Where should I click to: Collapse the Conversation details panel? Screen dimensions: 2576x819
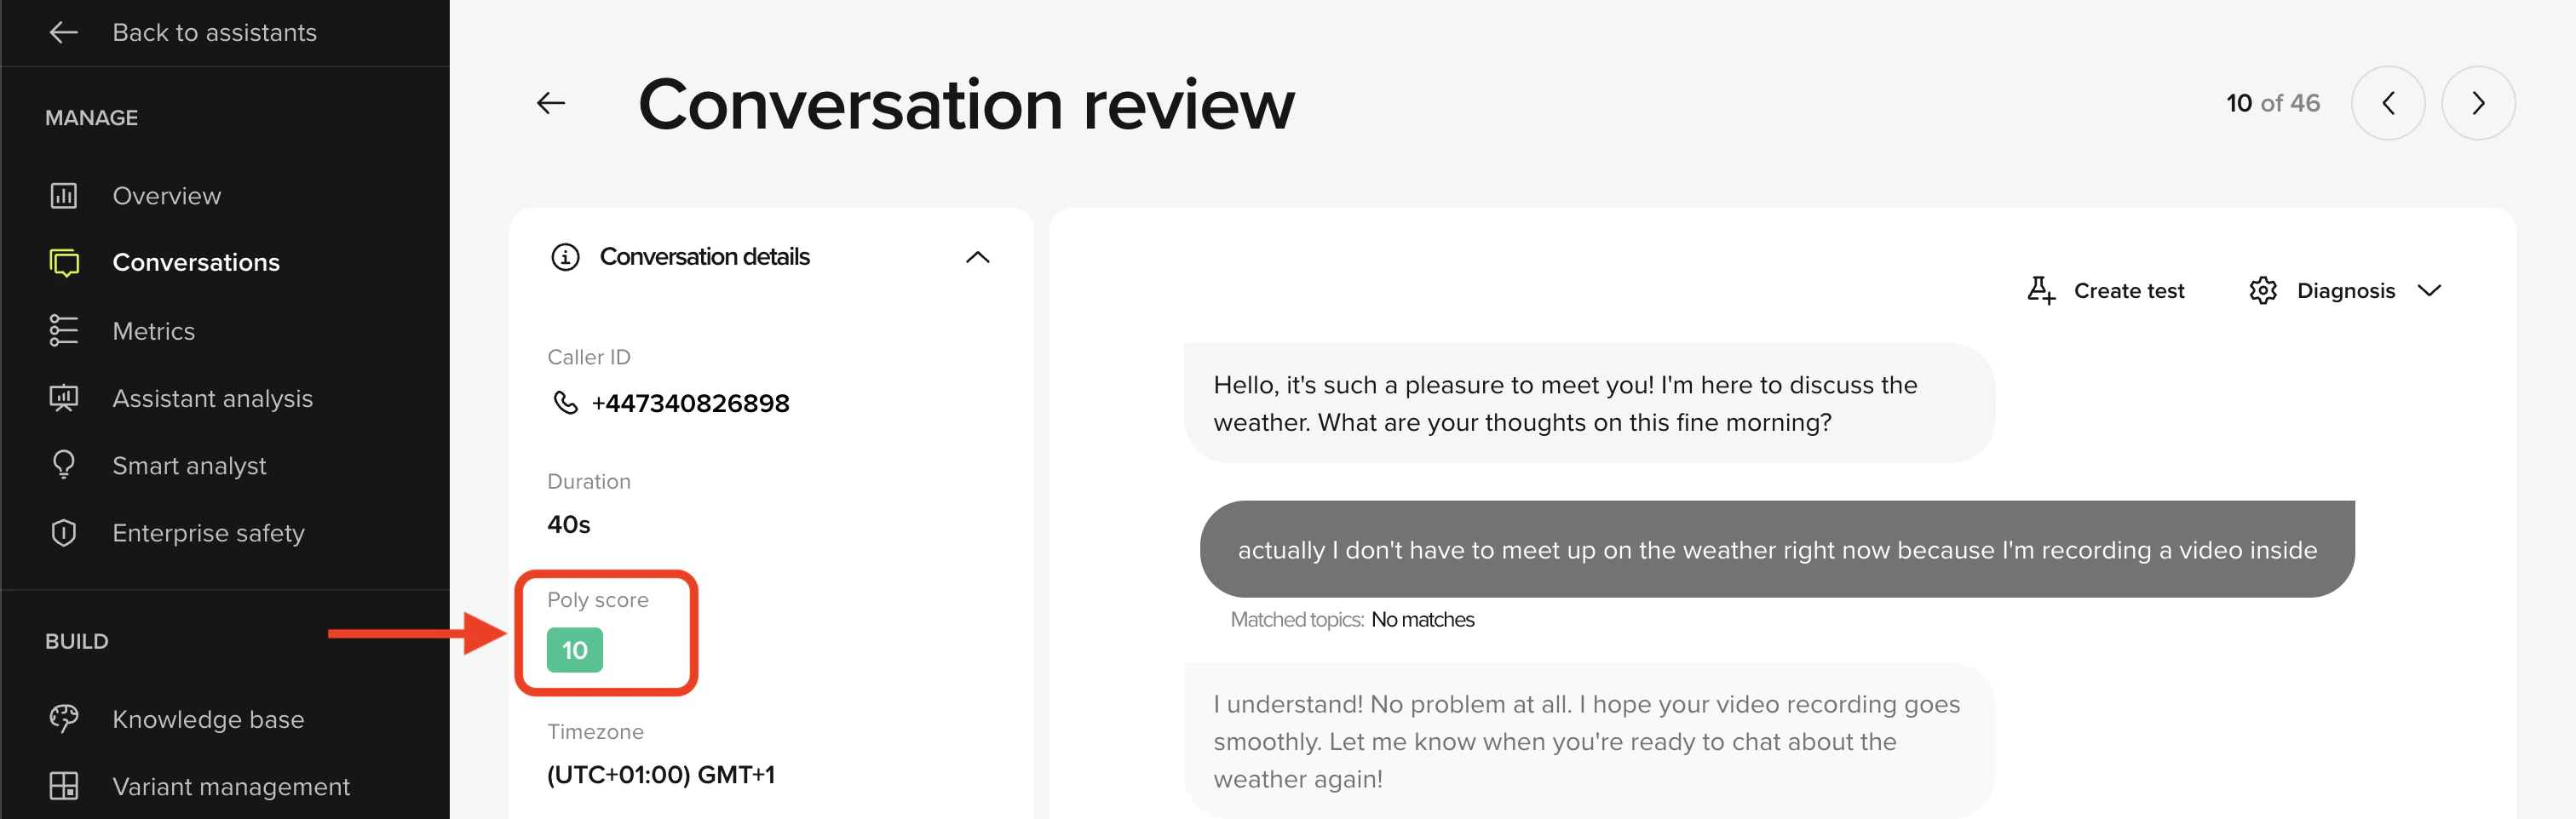pos(977,257)
